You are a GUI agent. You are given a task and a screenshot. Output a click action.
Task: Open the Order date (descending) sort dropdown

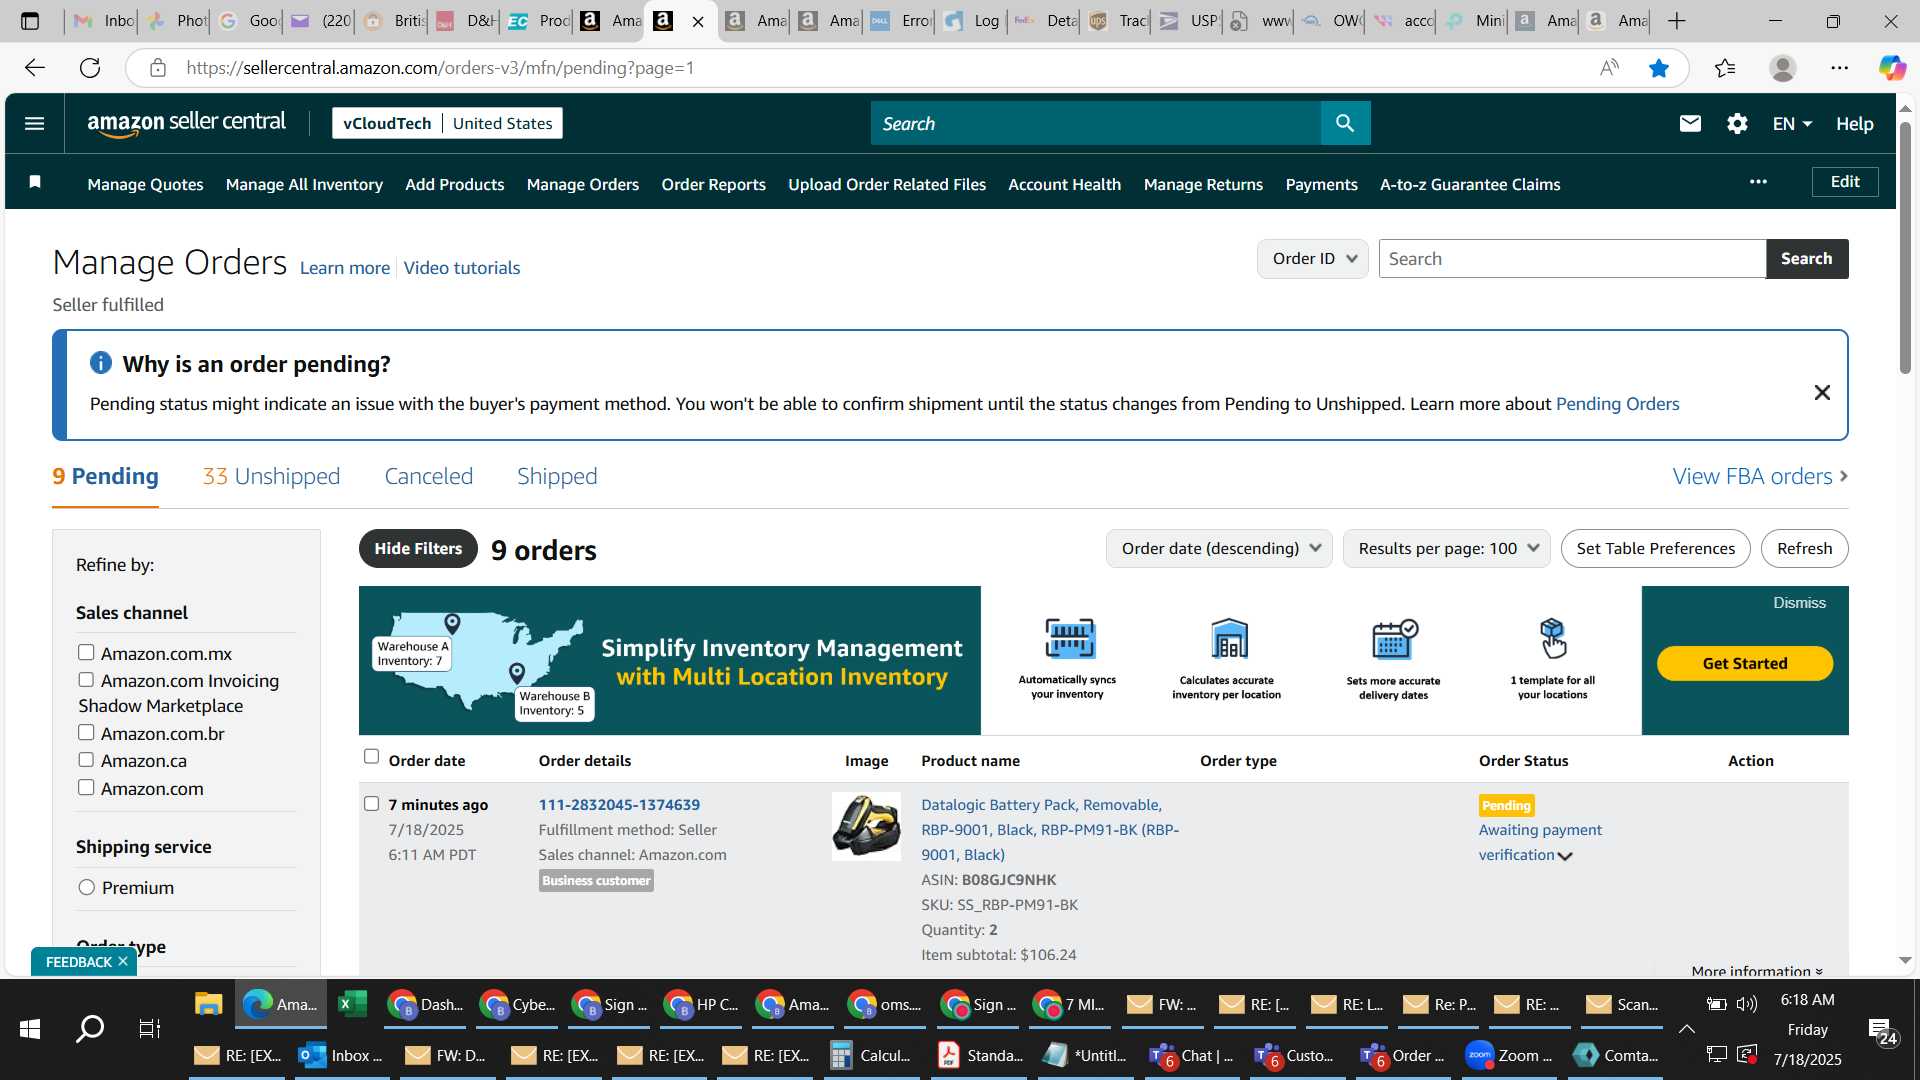[x=1219, y=548]
